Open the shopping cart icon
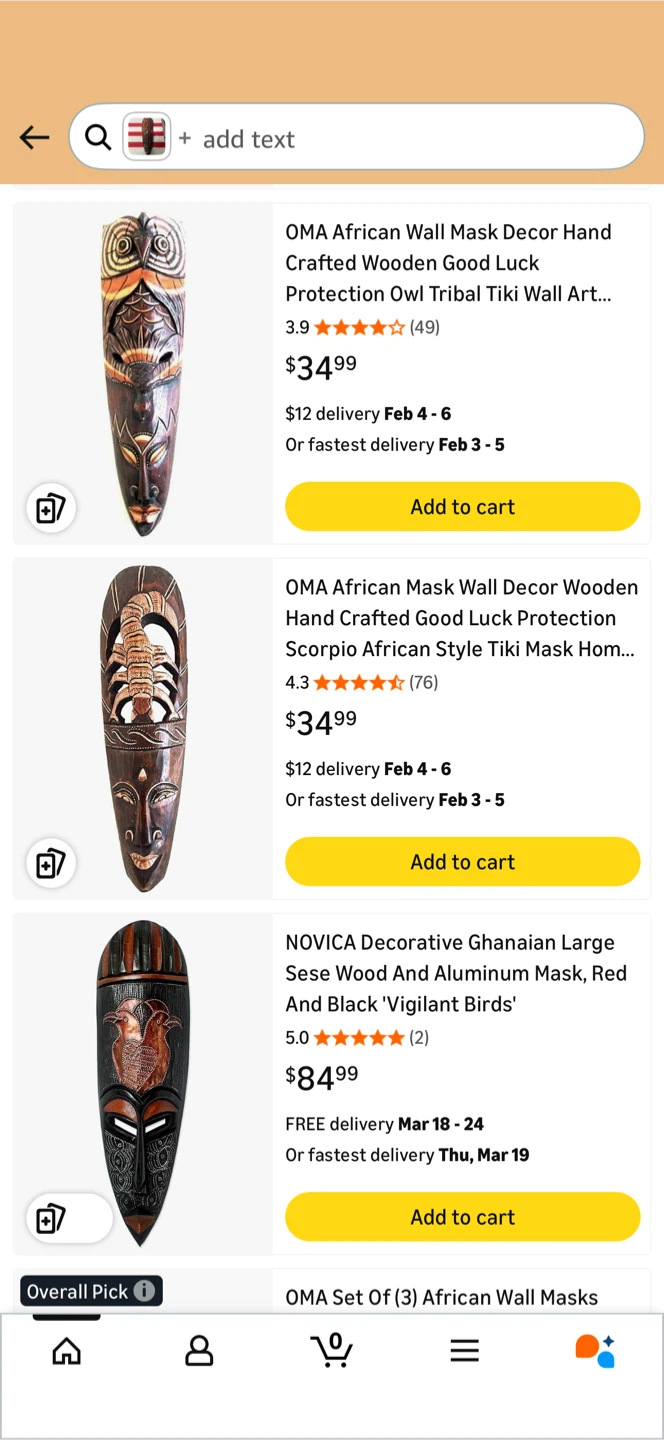Viewport: 664px width, 1440px height. pyautogui.click(x=332, y=1350)
